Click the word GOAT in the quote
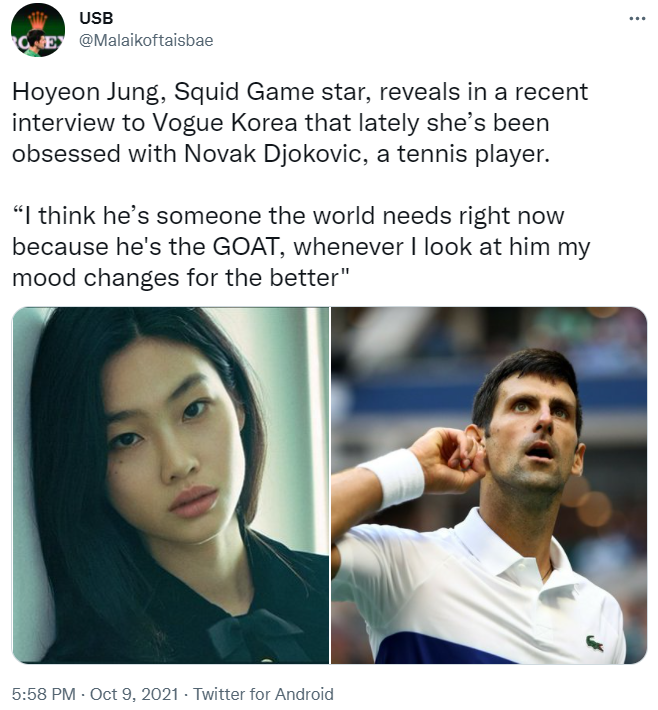Image resolution: width=658 pixels, height=710 pixels. click(x=245, y=247)
